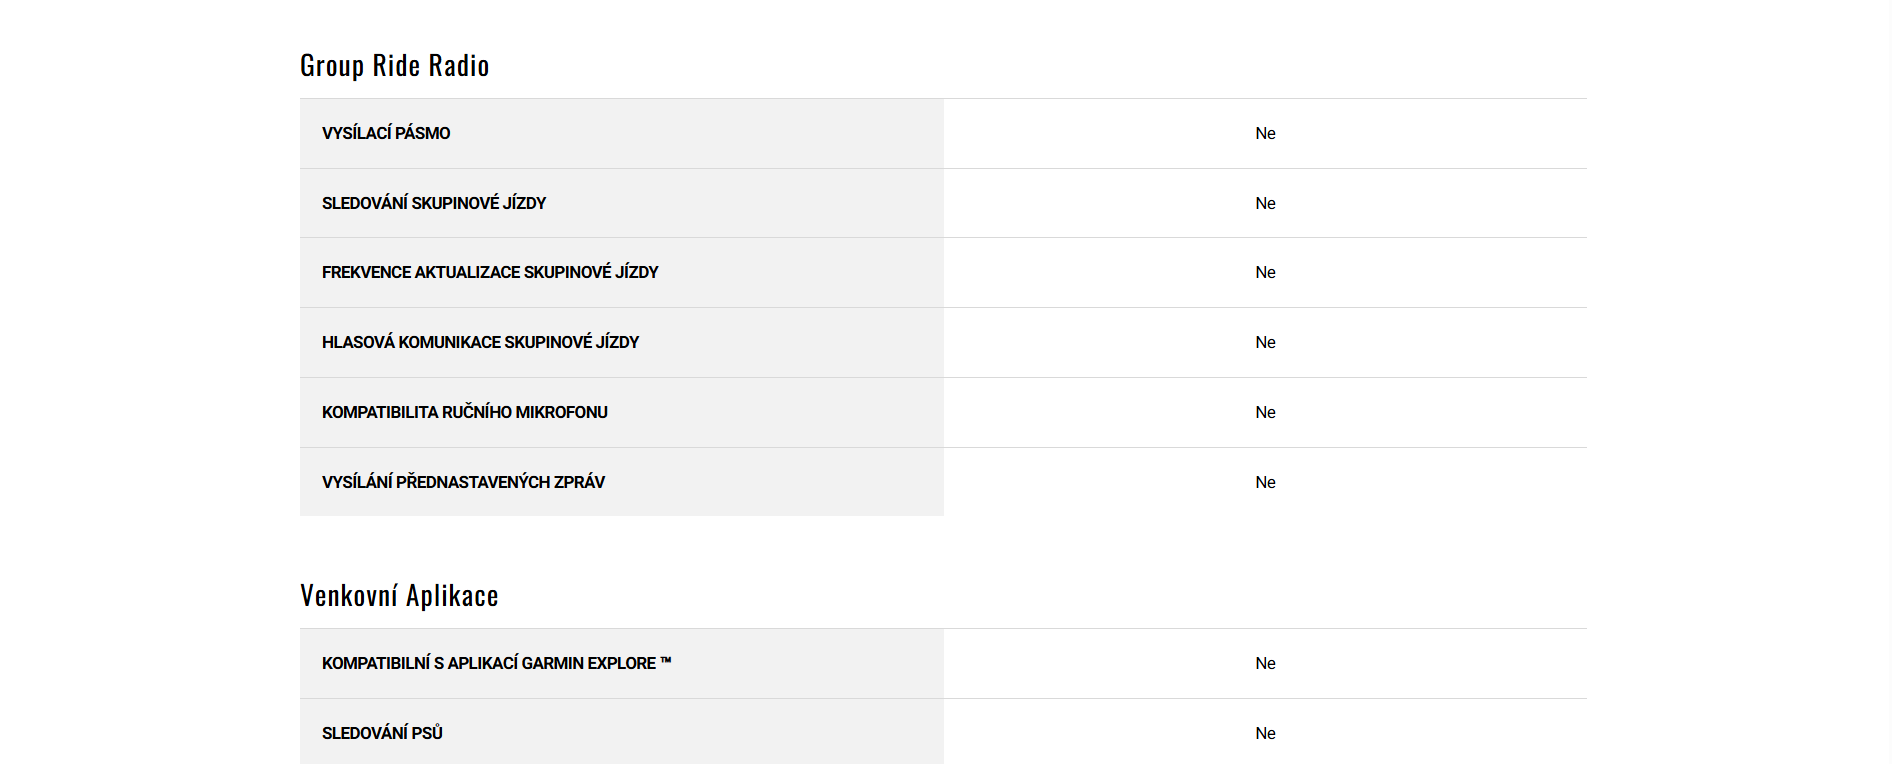Click Ne value for Vysílání přednastavených zpráv
This screenshot has width=1892, height=764.
coord(1265,482)
